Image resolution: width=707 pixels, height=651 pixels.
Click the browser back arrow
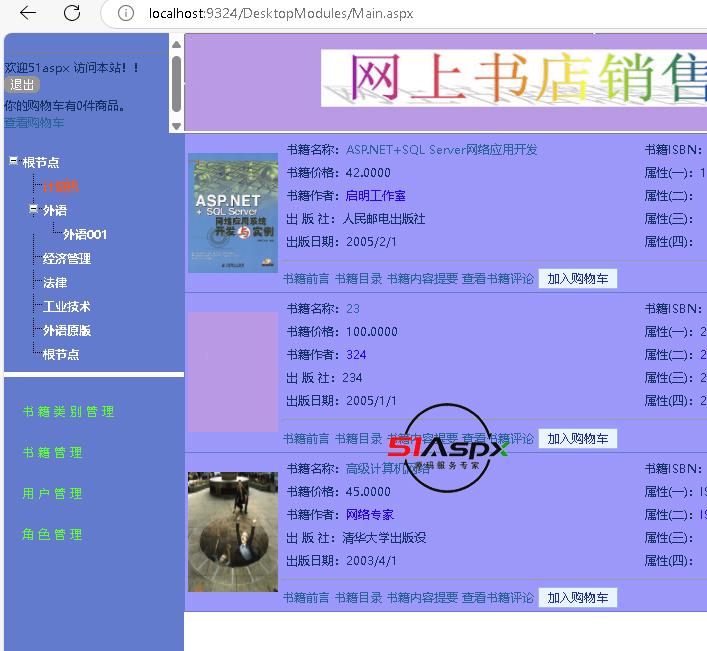[28, 13]
